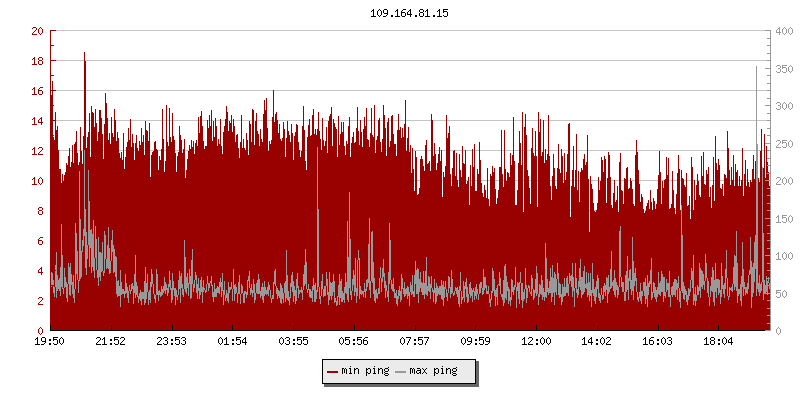Select the 18:04 time axis label
800x400 pixels.
click(718, 341)
